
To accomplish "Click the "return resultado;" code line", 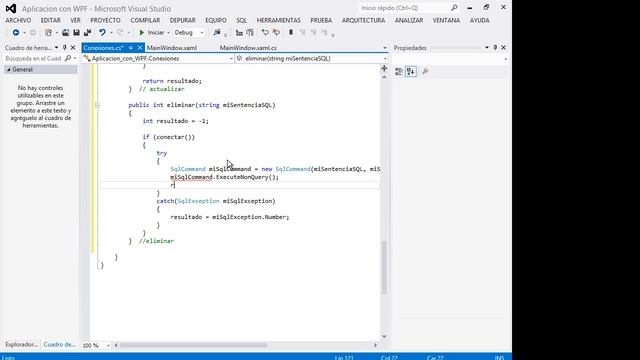I will [172, 81].
